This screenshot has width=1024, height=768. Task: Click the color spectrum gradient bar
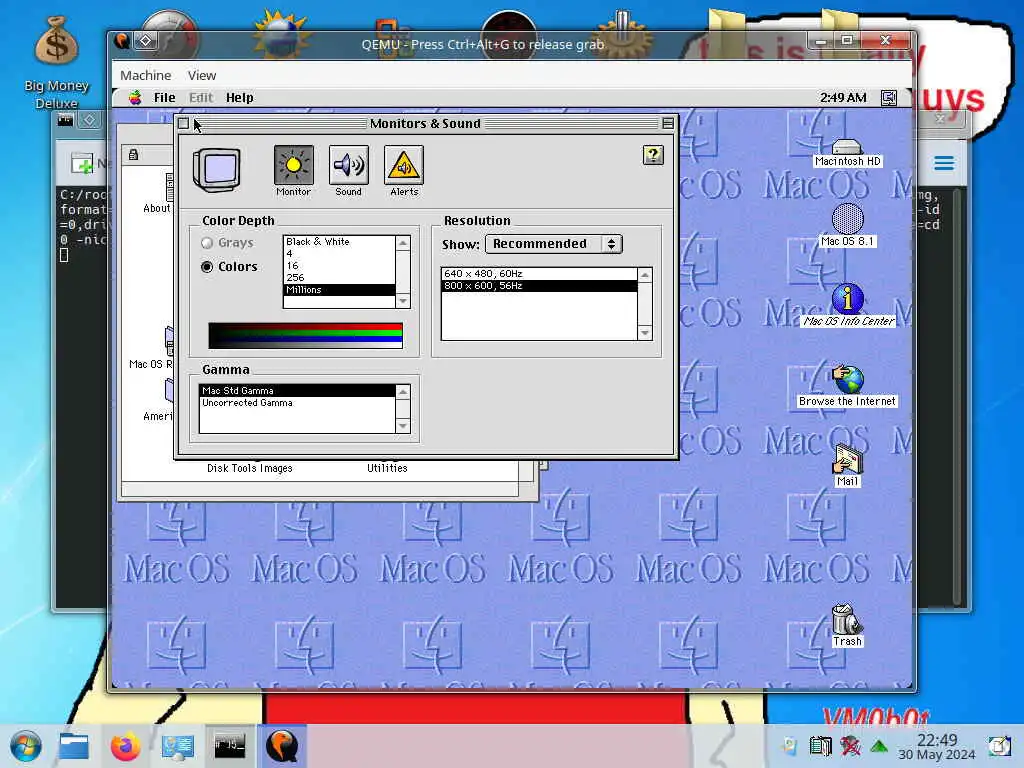tap(306, 336)
